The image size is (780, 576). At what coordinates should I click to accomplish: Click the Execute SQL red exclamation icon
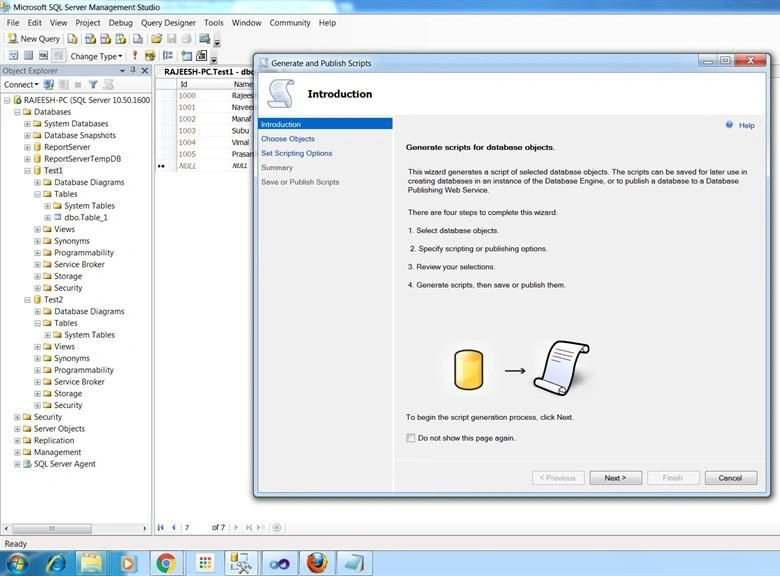tap(135, 56)
